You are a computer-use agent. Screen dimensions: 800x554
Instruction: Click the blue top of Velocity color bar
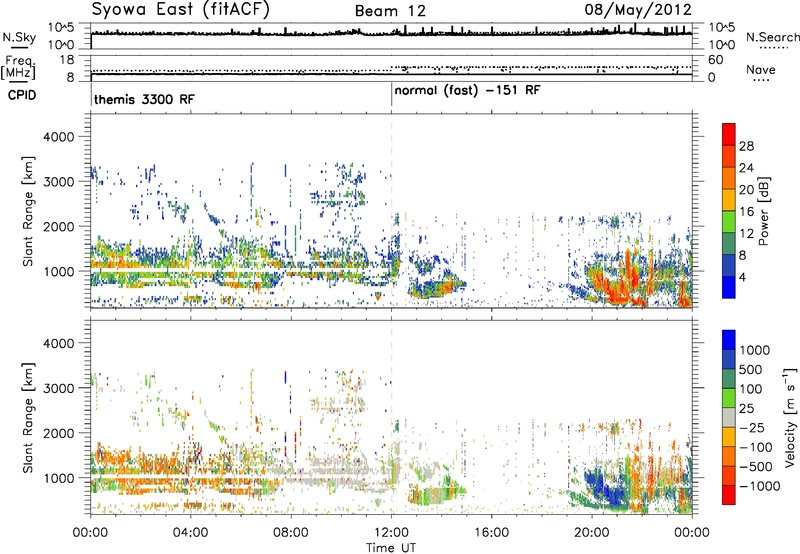[729, 340]
